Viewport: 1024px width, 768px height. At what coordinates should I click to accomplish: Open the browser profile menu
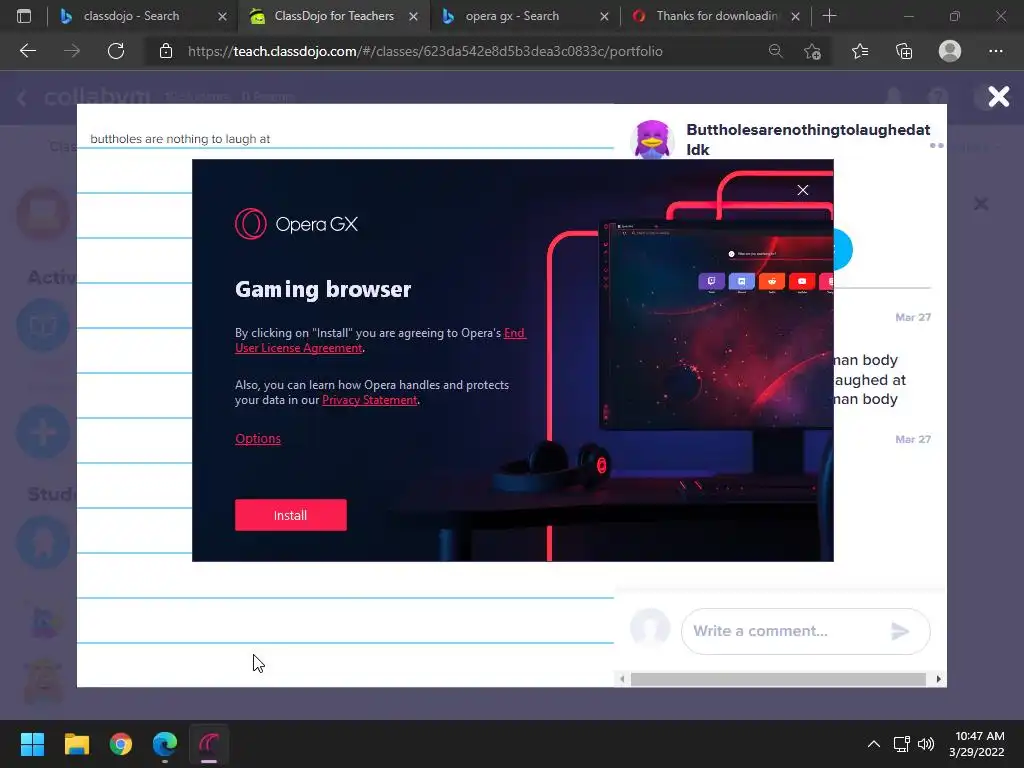click(x=950, y=51)
